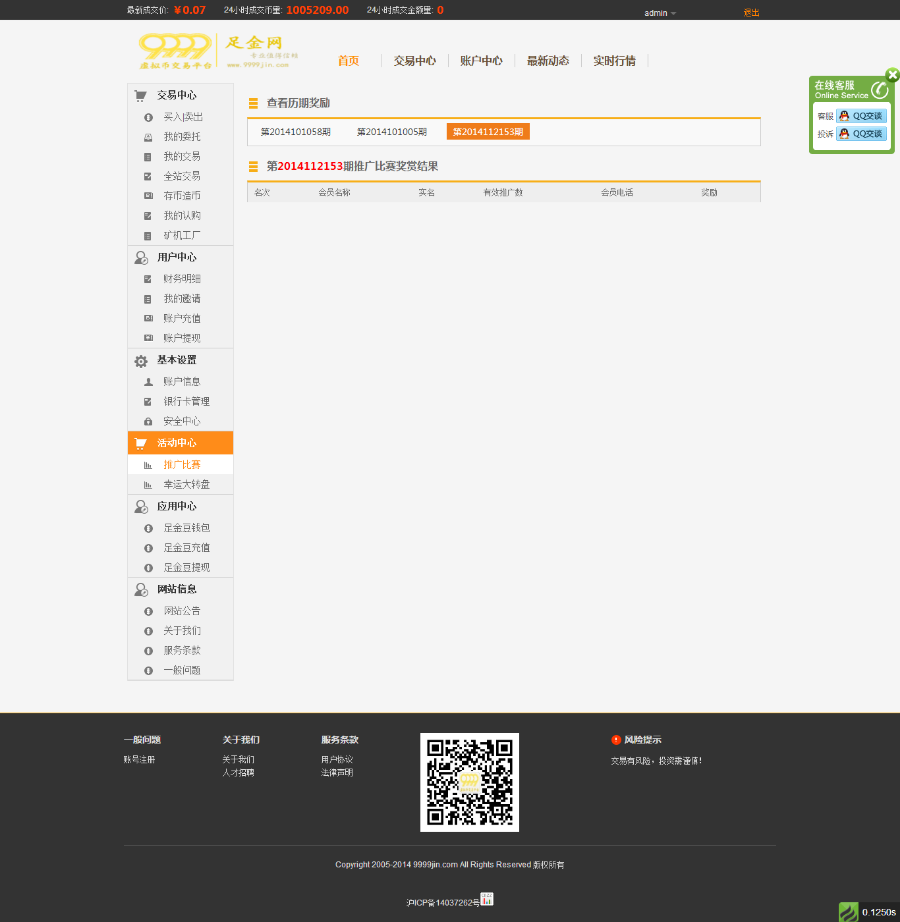Click the 推广比赛奖赏结果 heading list icon
Viewport: 900px width, 922px height.
pyautogui.click(x=253, y=167)
